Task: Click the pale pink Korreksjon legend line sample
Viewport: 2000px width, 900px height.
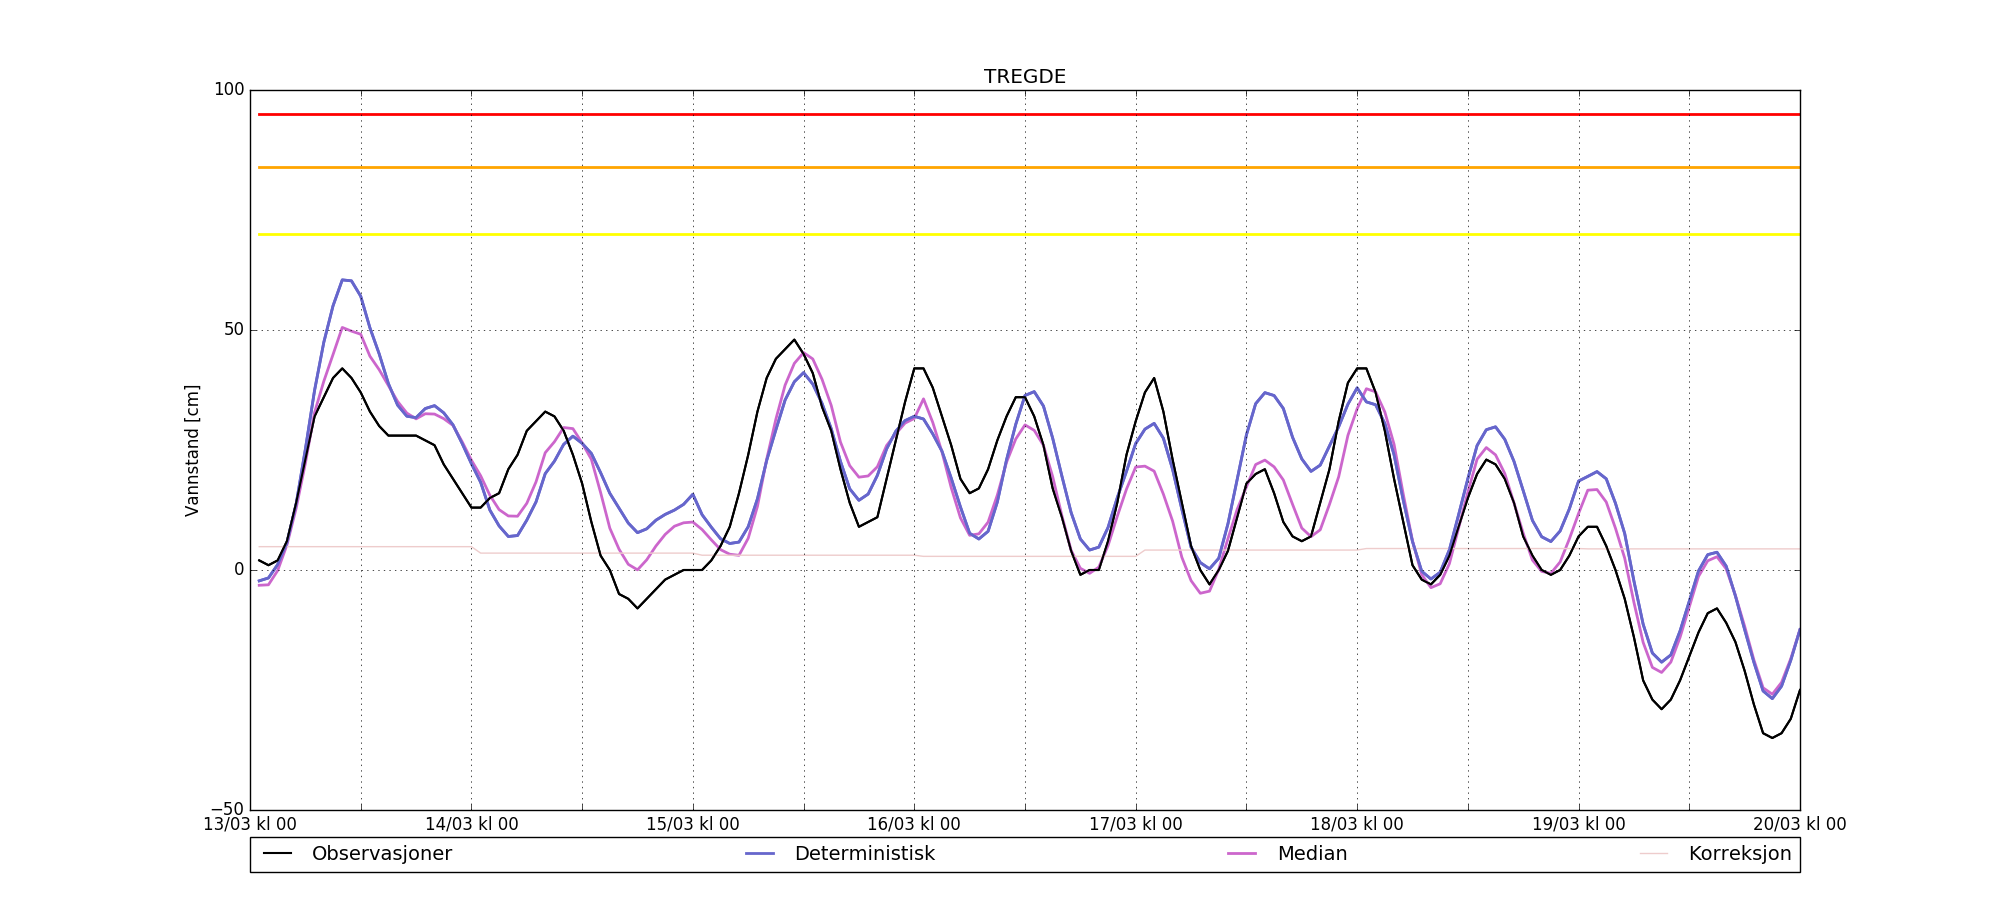Action: tap(1654, 854)
